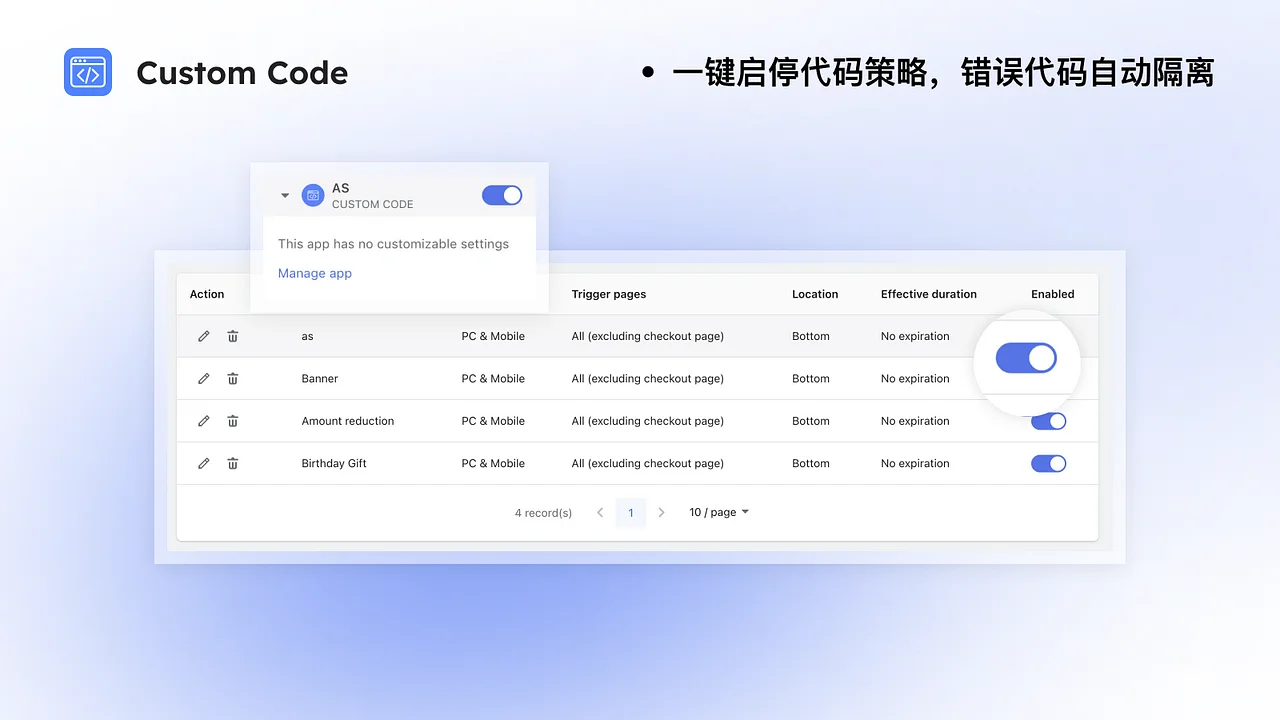
Task: Go to next page arrow
Action: pyautogui.click(x=661, y=512)
